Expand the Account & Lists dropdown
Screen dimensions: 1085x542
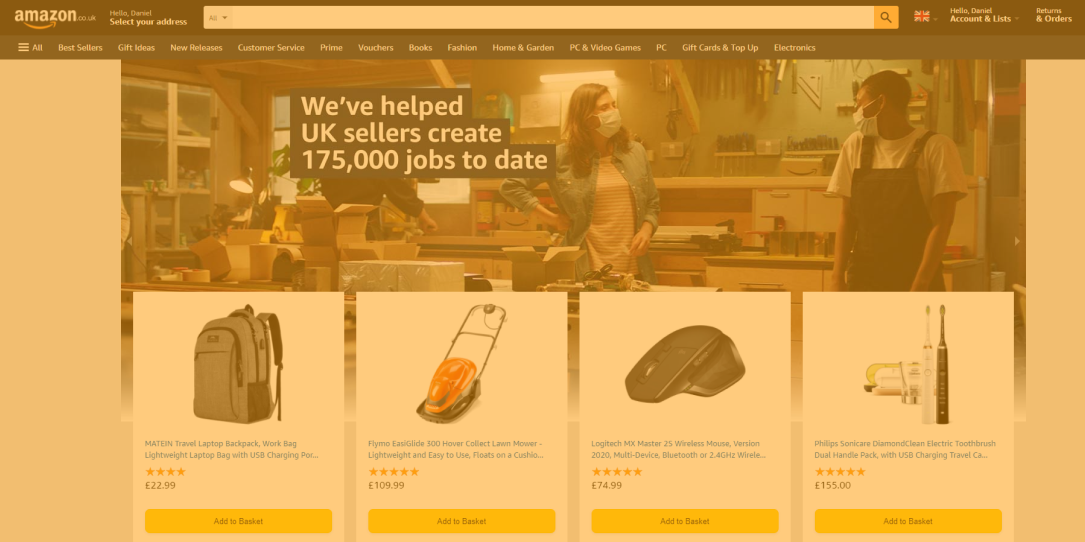click(x=984, y=15)
